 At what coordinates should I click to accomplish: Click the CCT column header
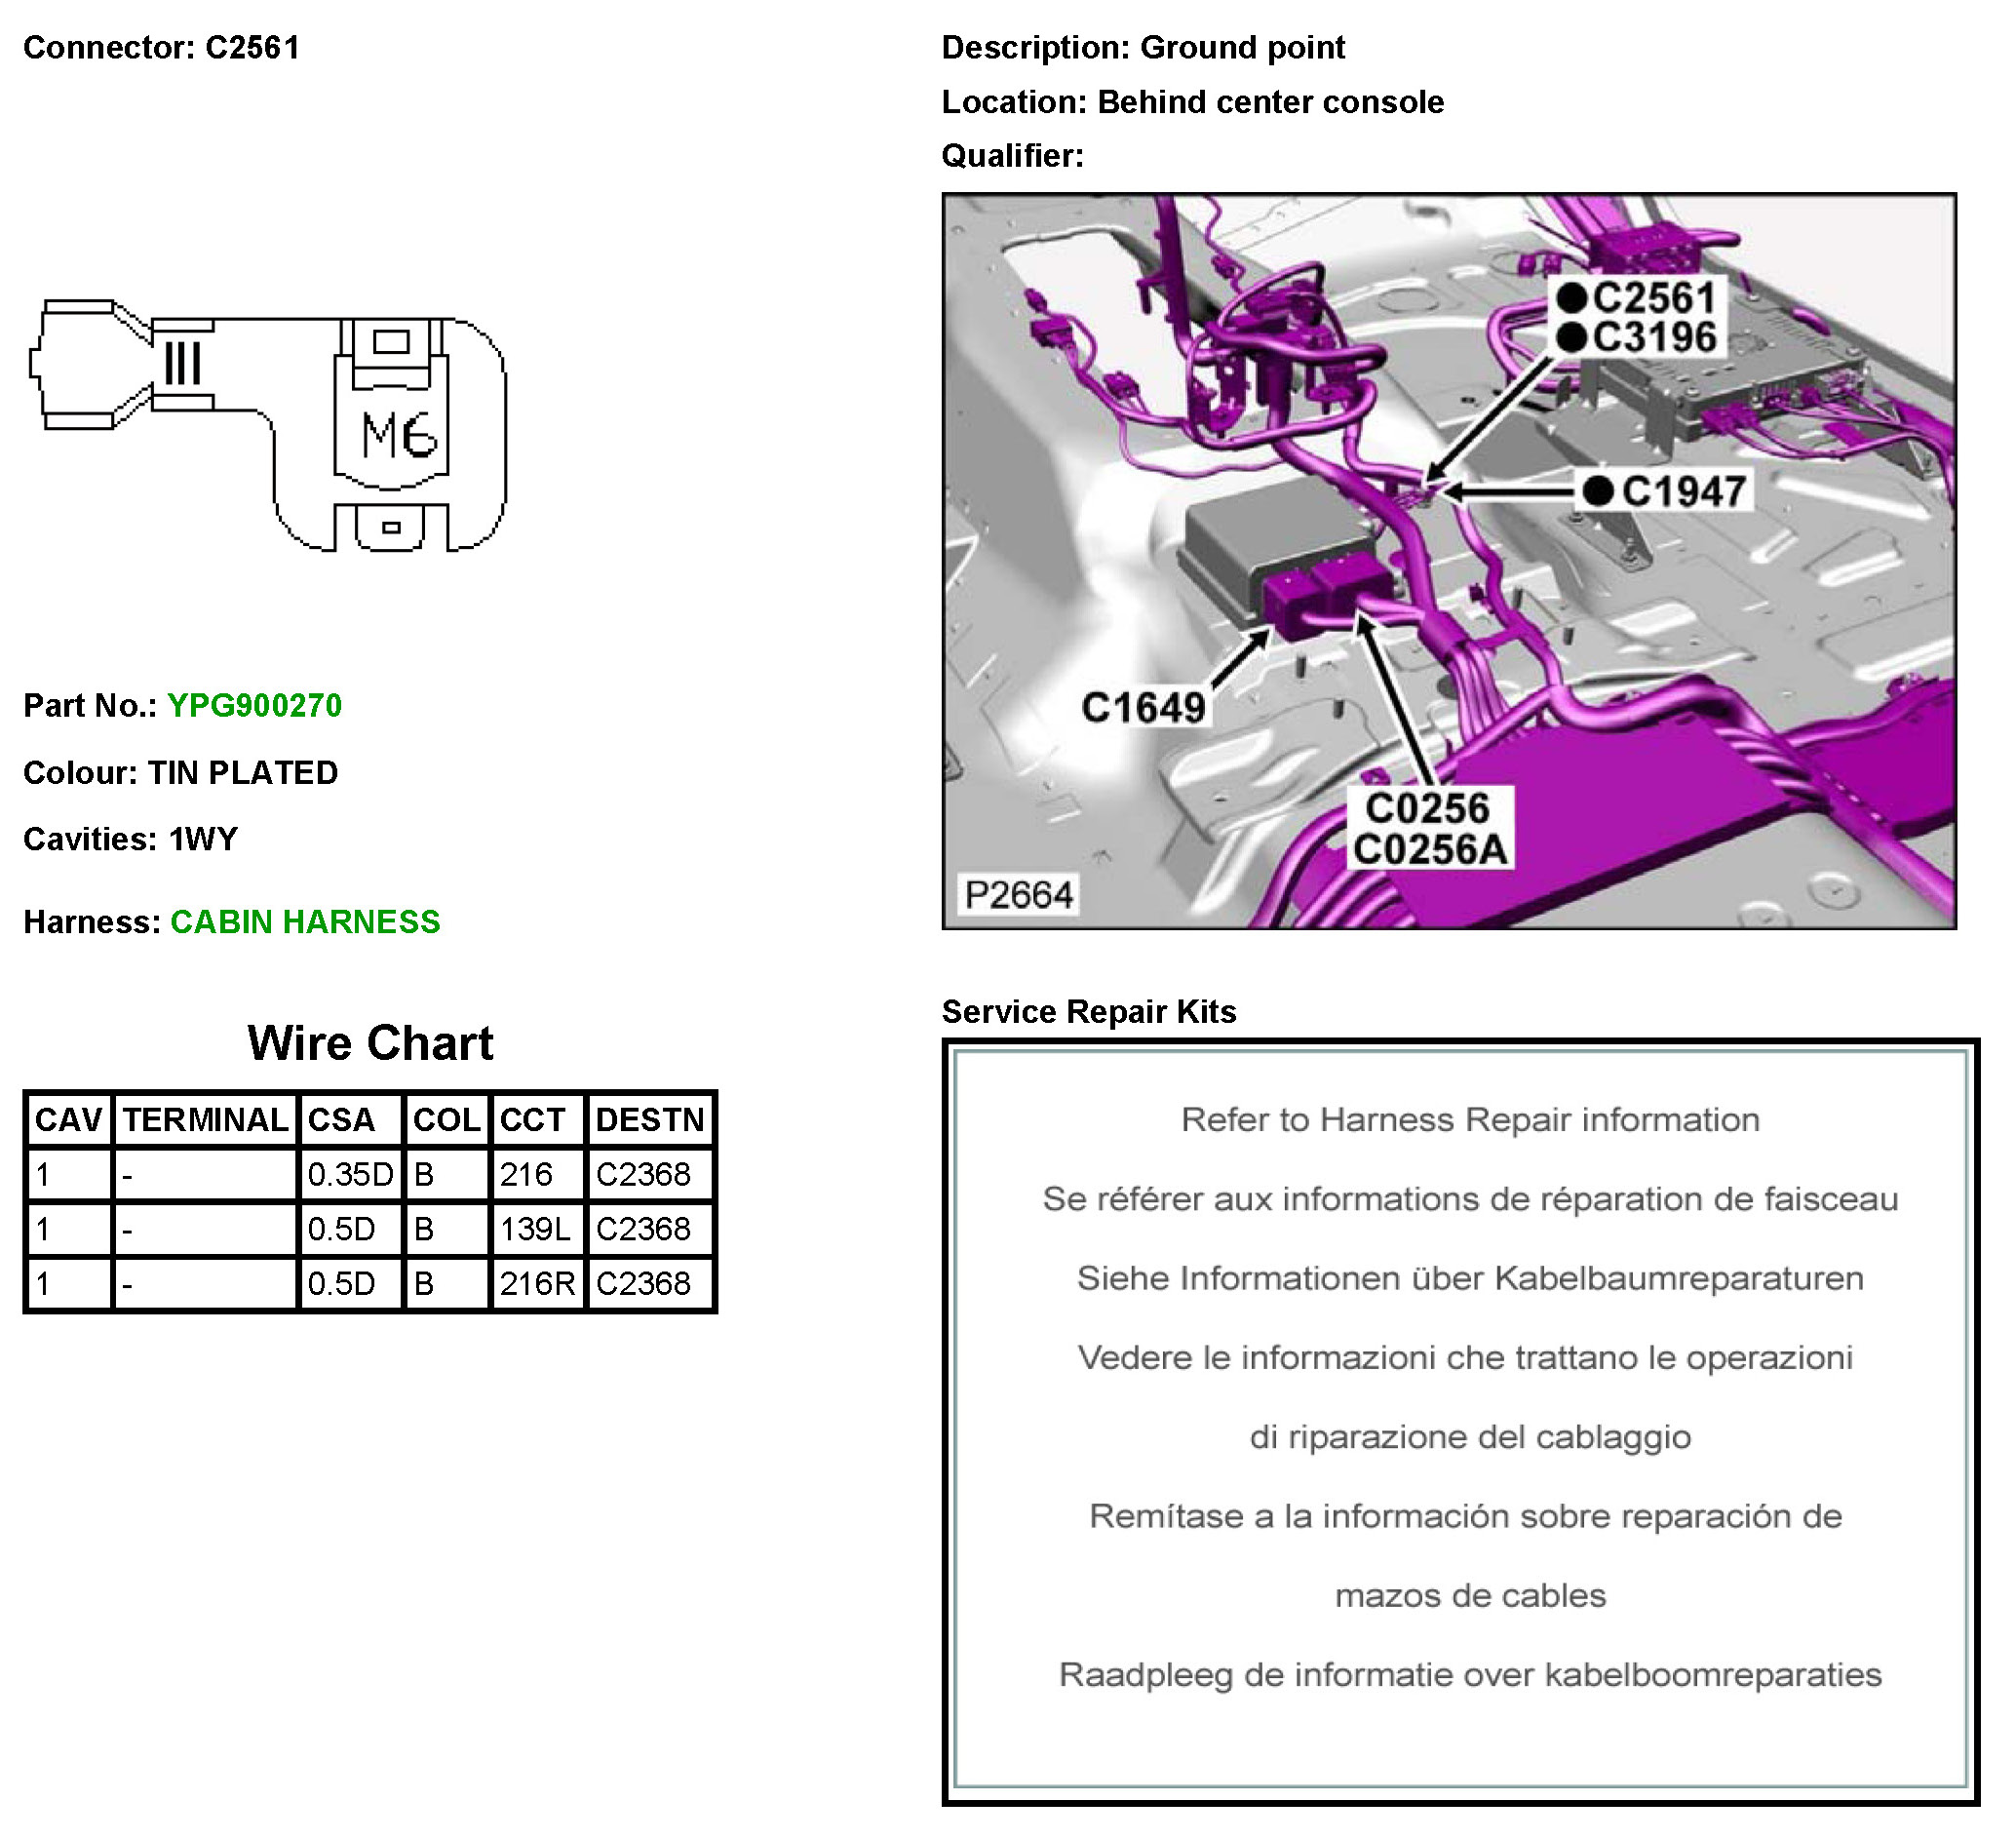point(533,1120)
